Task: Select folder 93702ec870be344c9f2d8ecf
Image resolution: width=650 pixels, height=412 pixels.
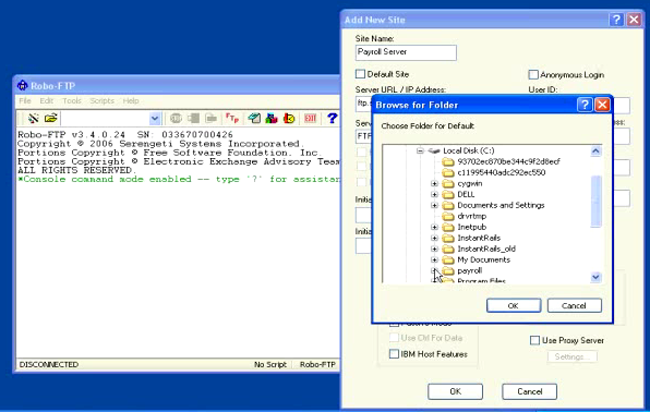Action: point(508,162)
